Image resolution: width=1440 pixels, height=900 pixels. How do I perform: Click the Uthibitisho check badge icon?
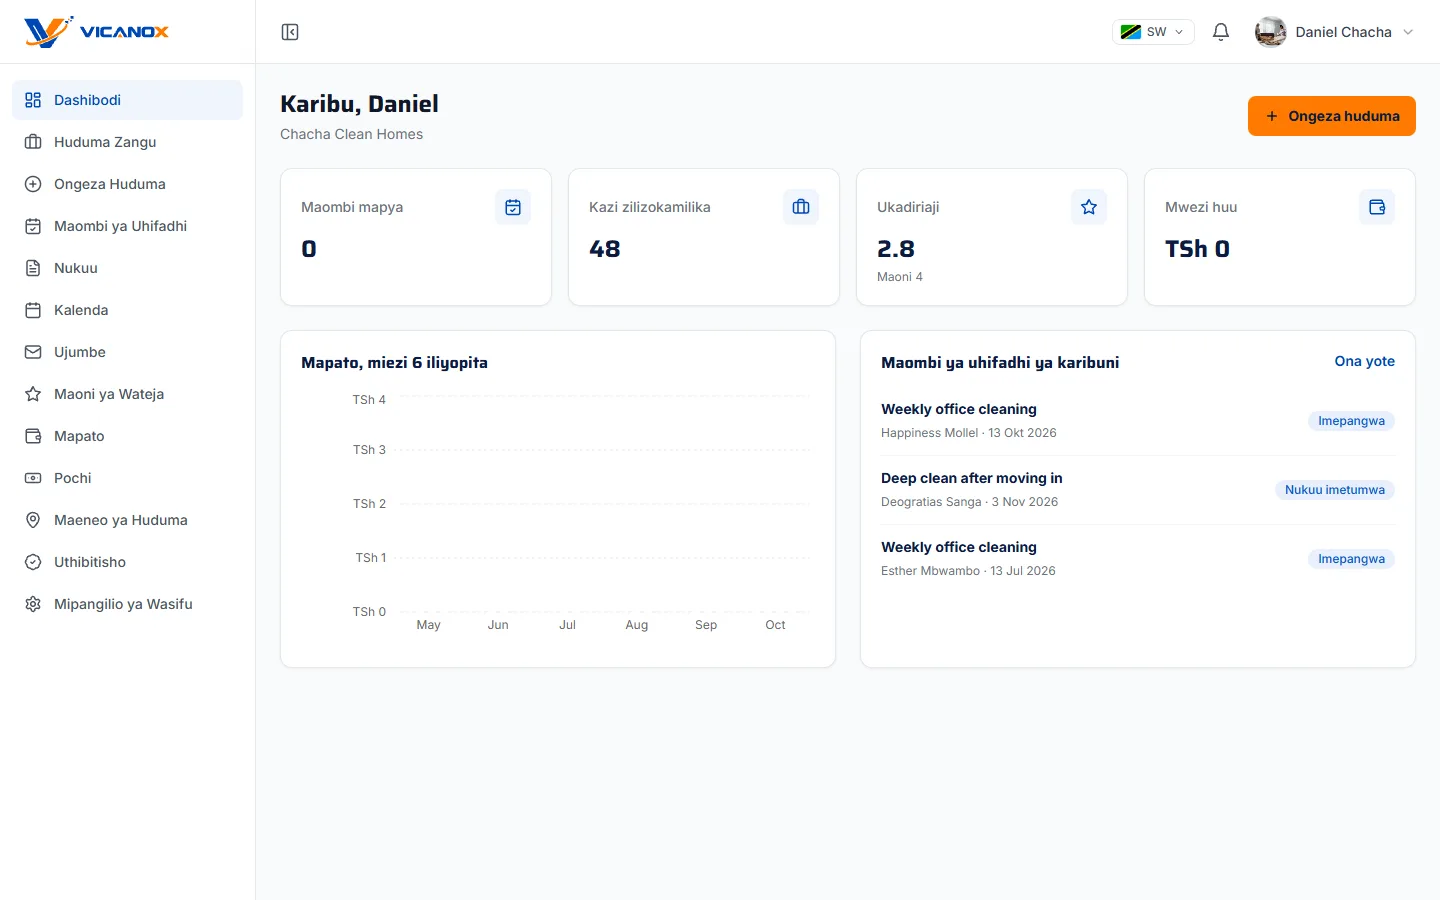tap(33, 562)
